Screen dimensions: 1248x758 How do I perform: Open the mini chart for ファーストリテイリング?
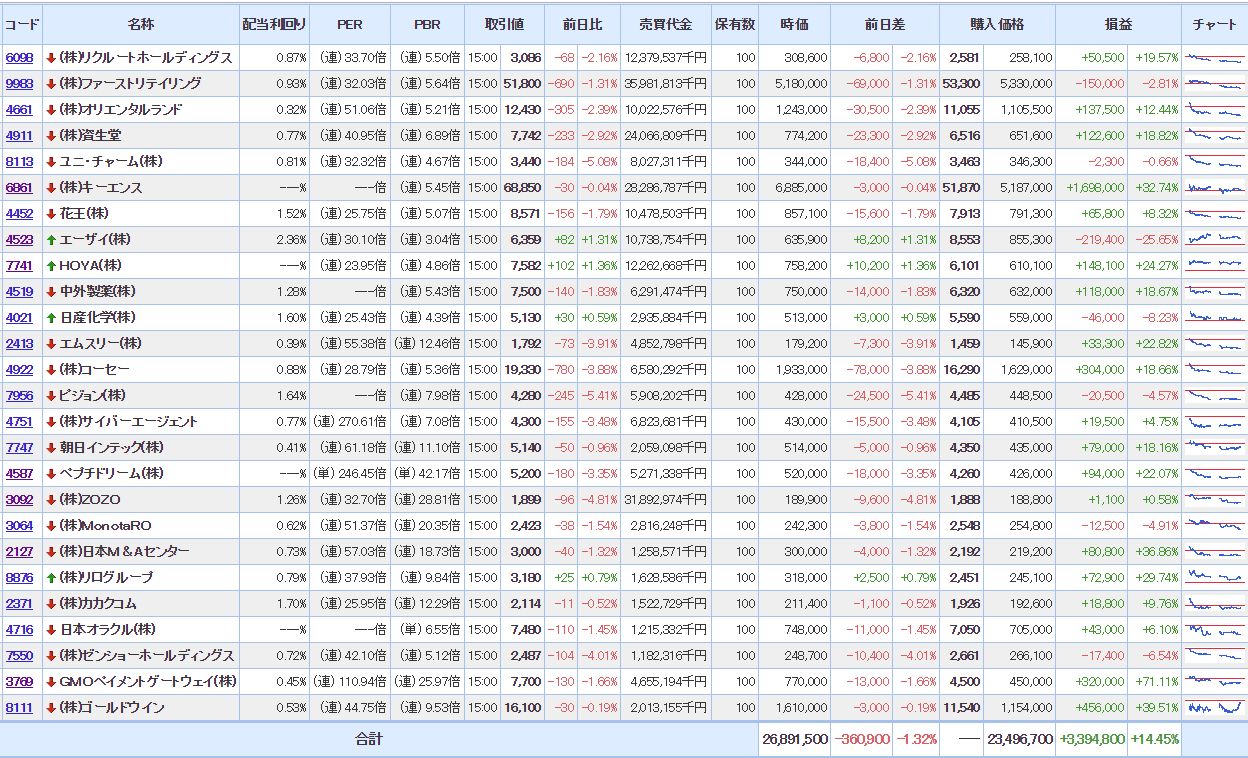click(1214, 84)
